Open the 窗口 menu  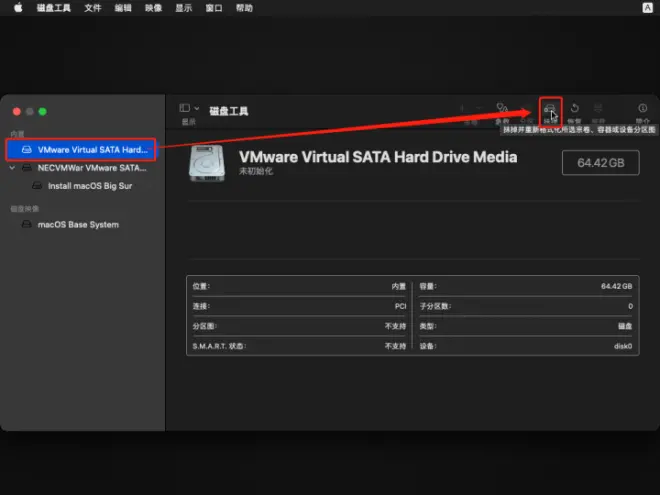(x=214, y=8)
